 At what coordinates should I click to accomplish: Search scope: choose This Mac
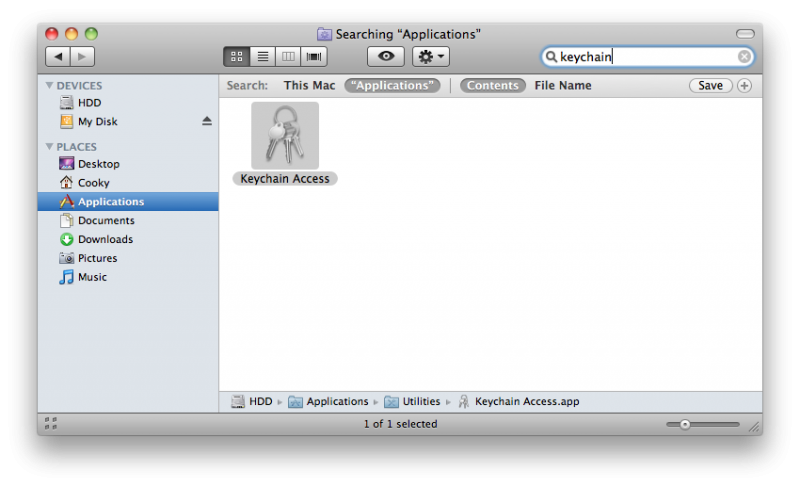click(310, 86)
